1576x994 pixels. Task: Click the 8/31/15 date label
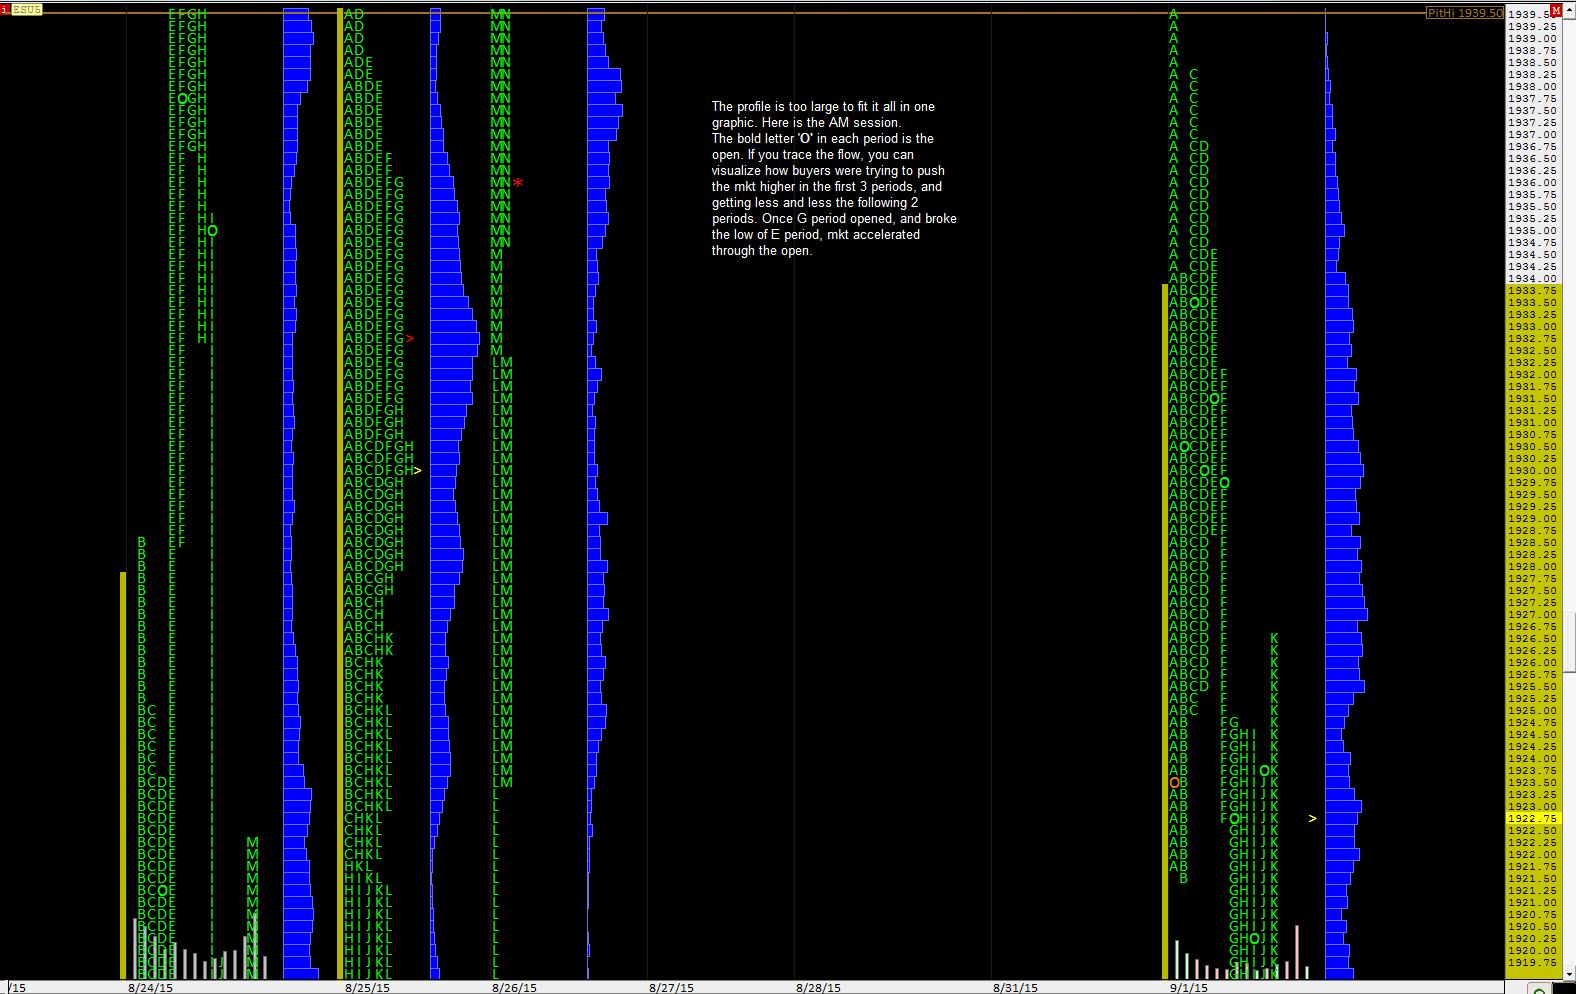tap(1015, 988)
